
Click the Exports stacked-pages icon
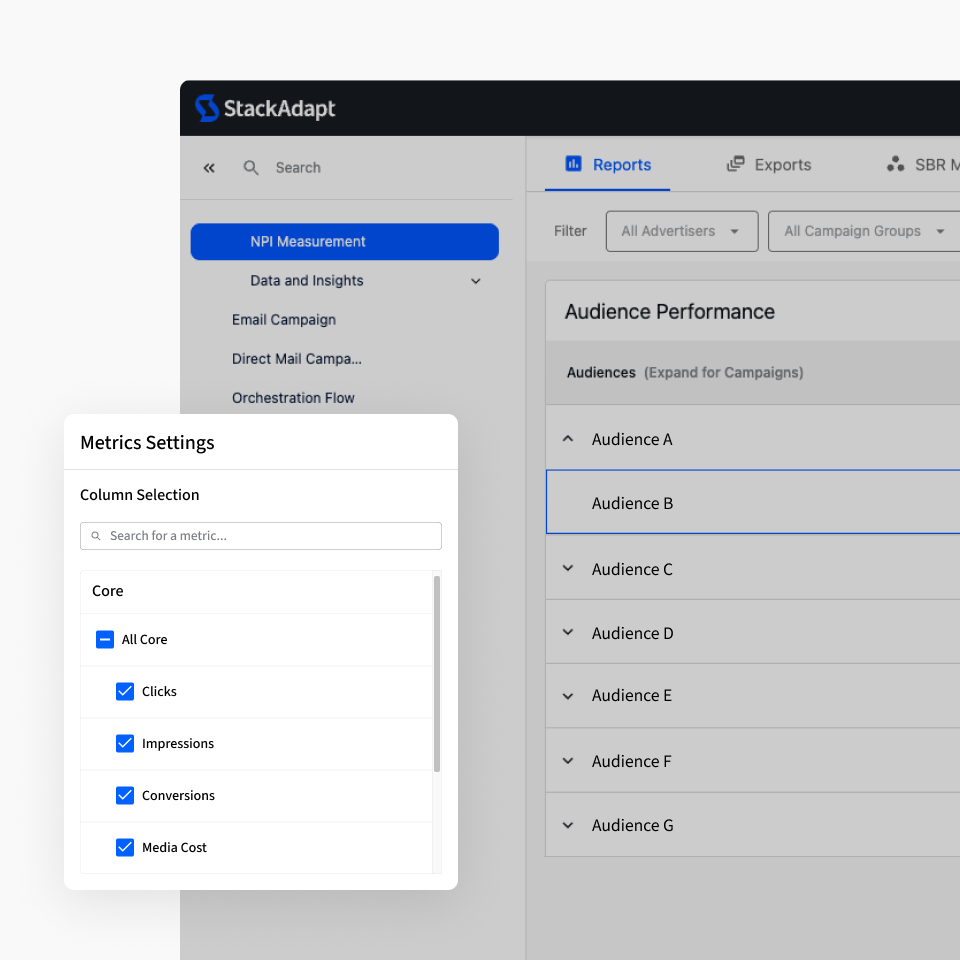(x=737, y=163)
